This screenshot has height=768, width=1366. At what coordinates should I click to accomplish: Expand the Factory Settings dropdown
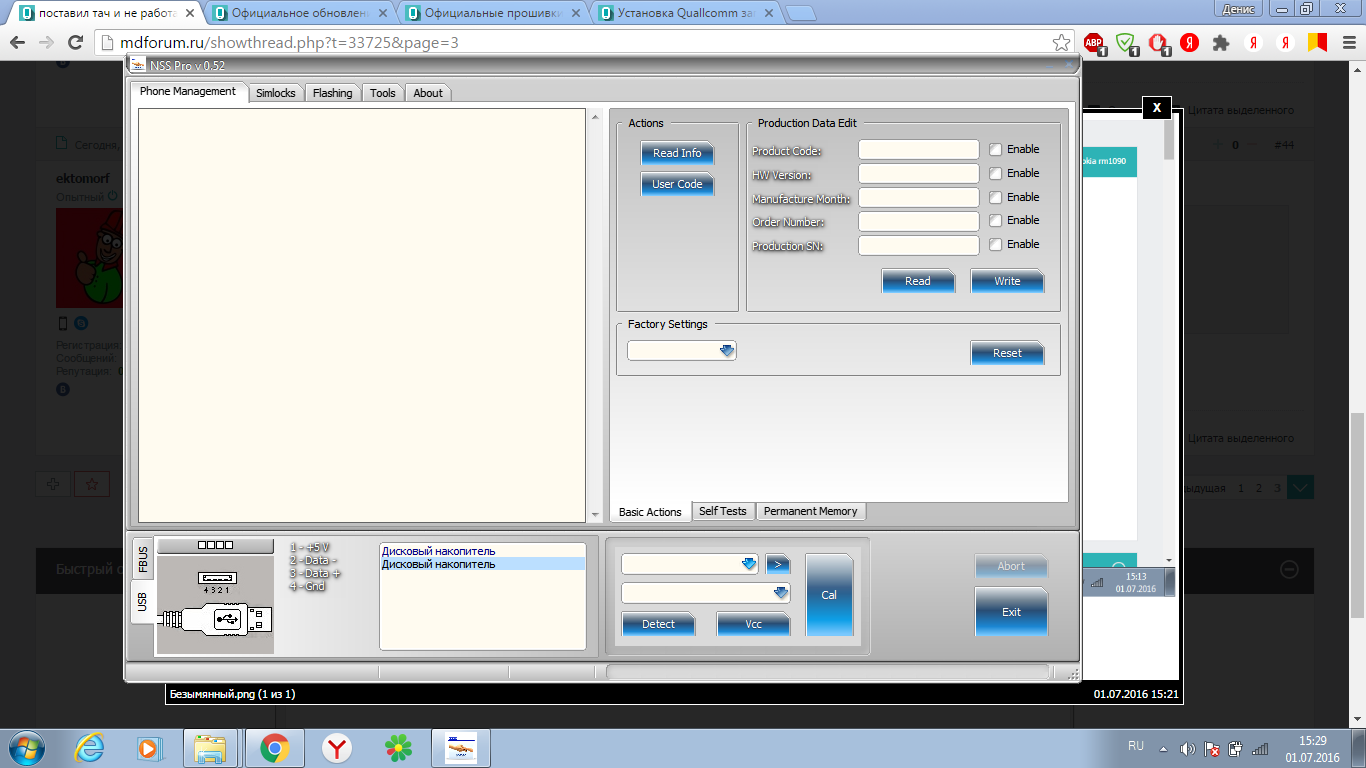pos(727,351)
